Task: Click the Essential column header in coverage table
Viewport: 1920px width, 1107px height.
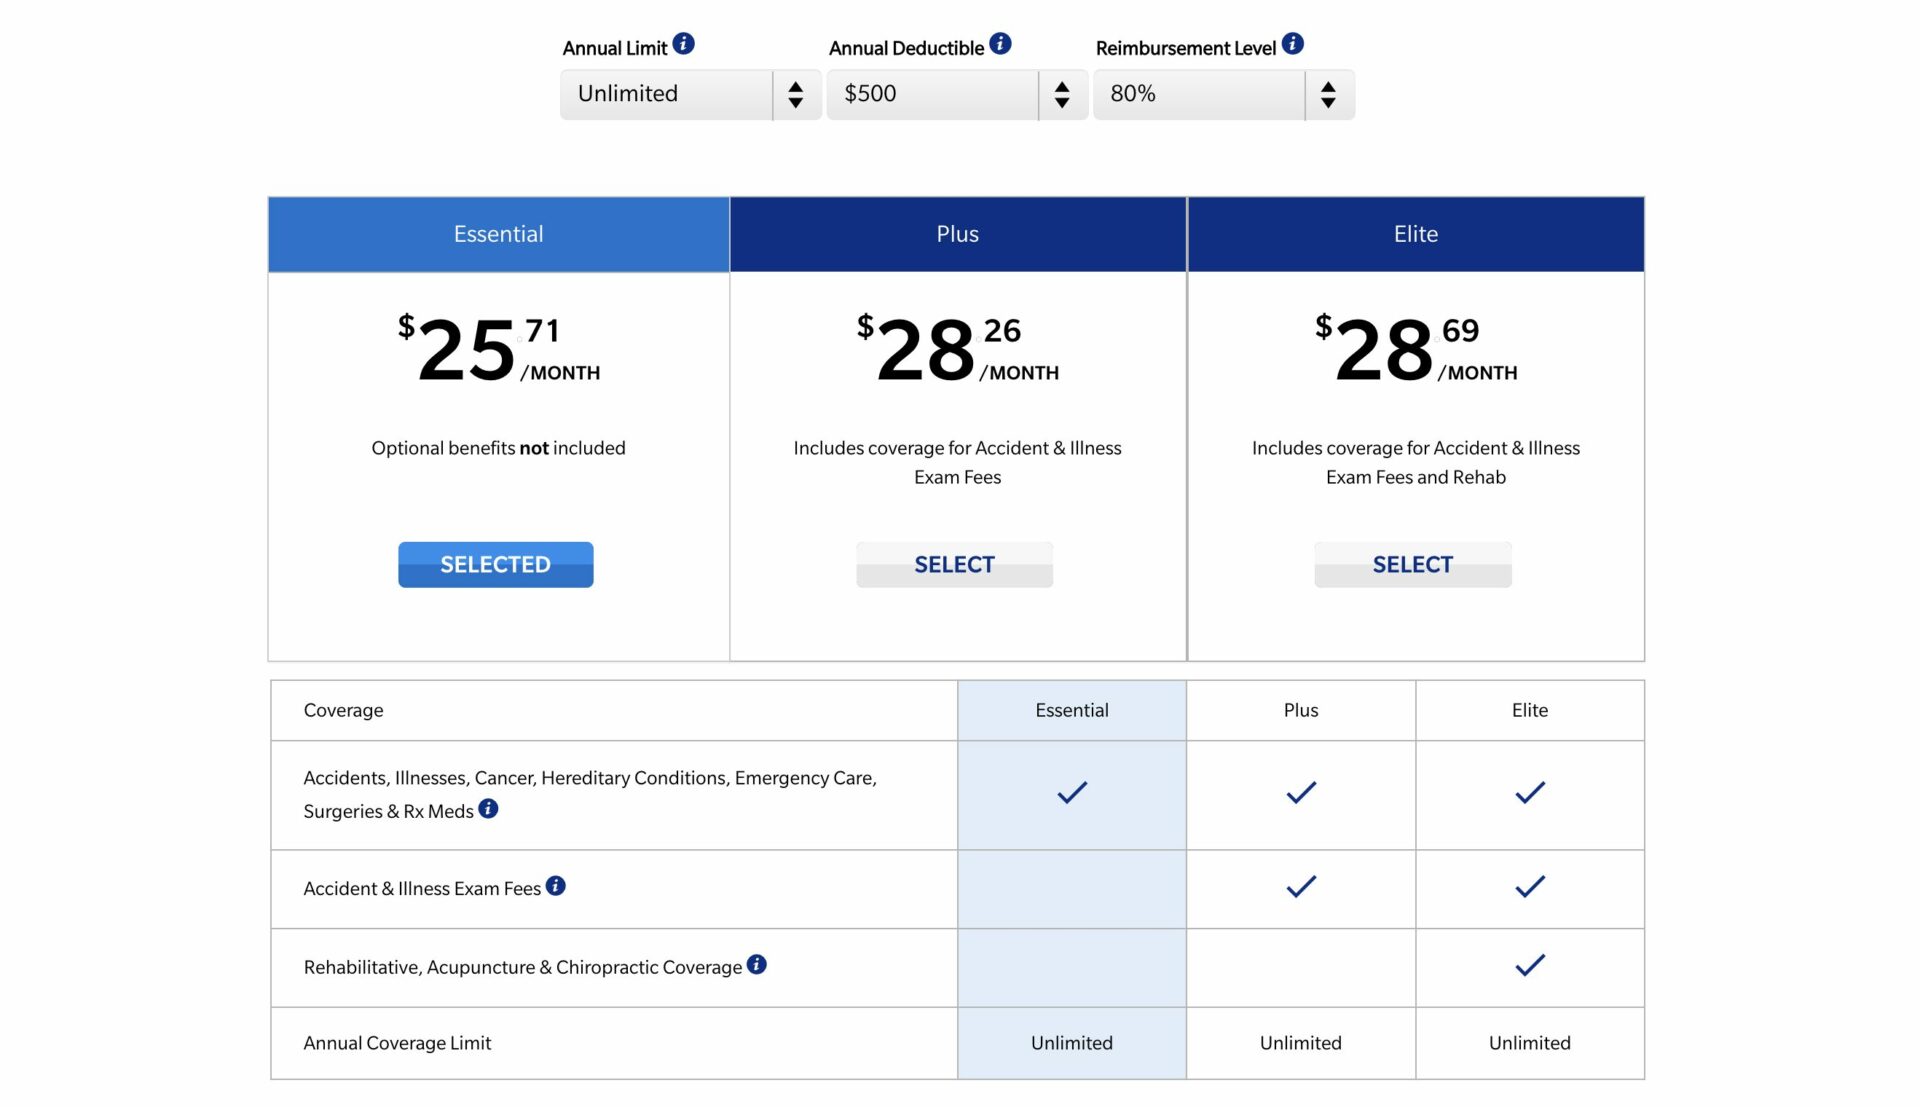Action: pos(1071,711)
